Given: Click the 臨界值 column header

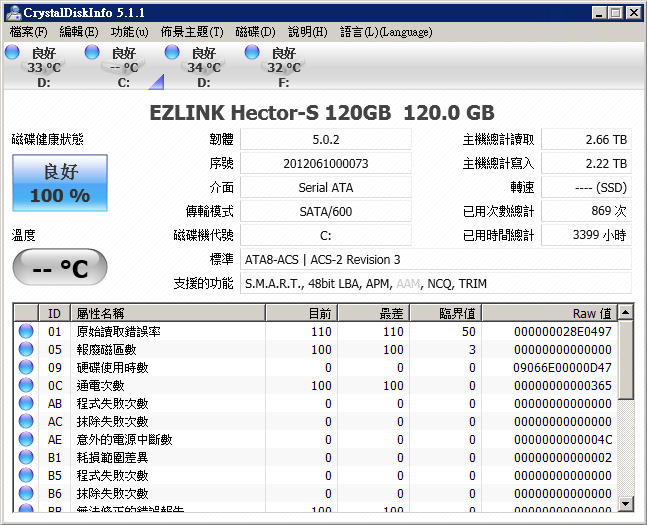Looking at the screenshot, I should pyautogui.click(x=446, y=313).
